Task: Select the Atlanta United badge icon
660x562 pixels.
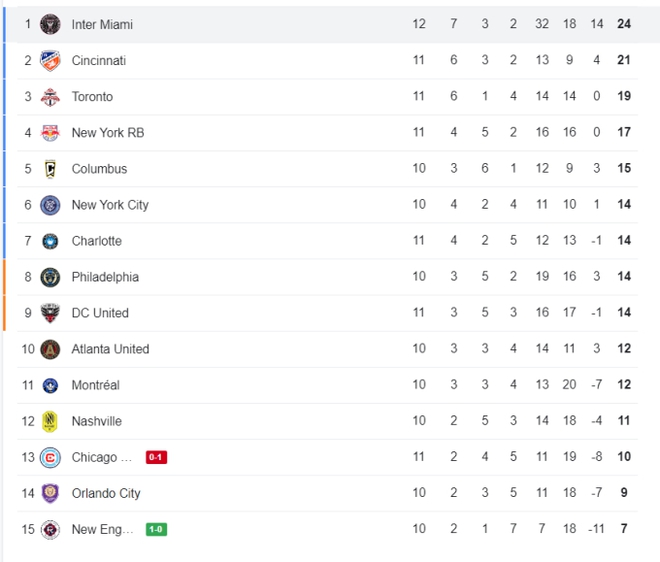Action: tap(50, 349)
